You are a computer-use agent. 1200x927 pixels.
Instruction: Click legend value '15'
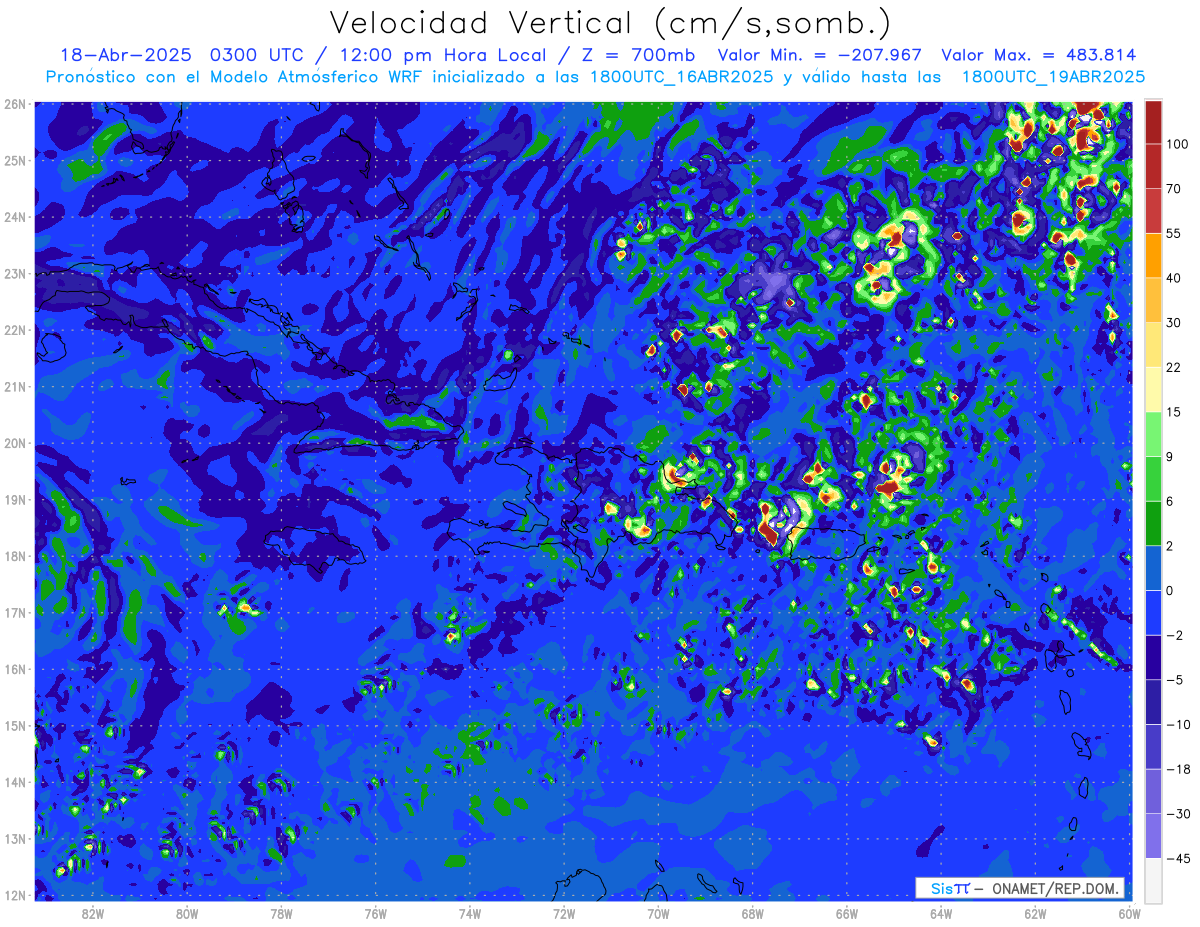pyautogui.click(x=1174, y=411)
